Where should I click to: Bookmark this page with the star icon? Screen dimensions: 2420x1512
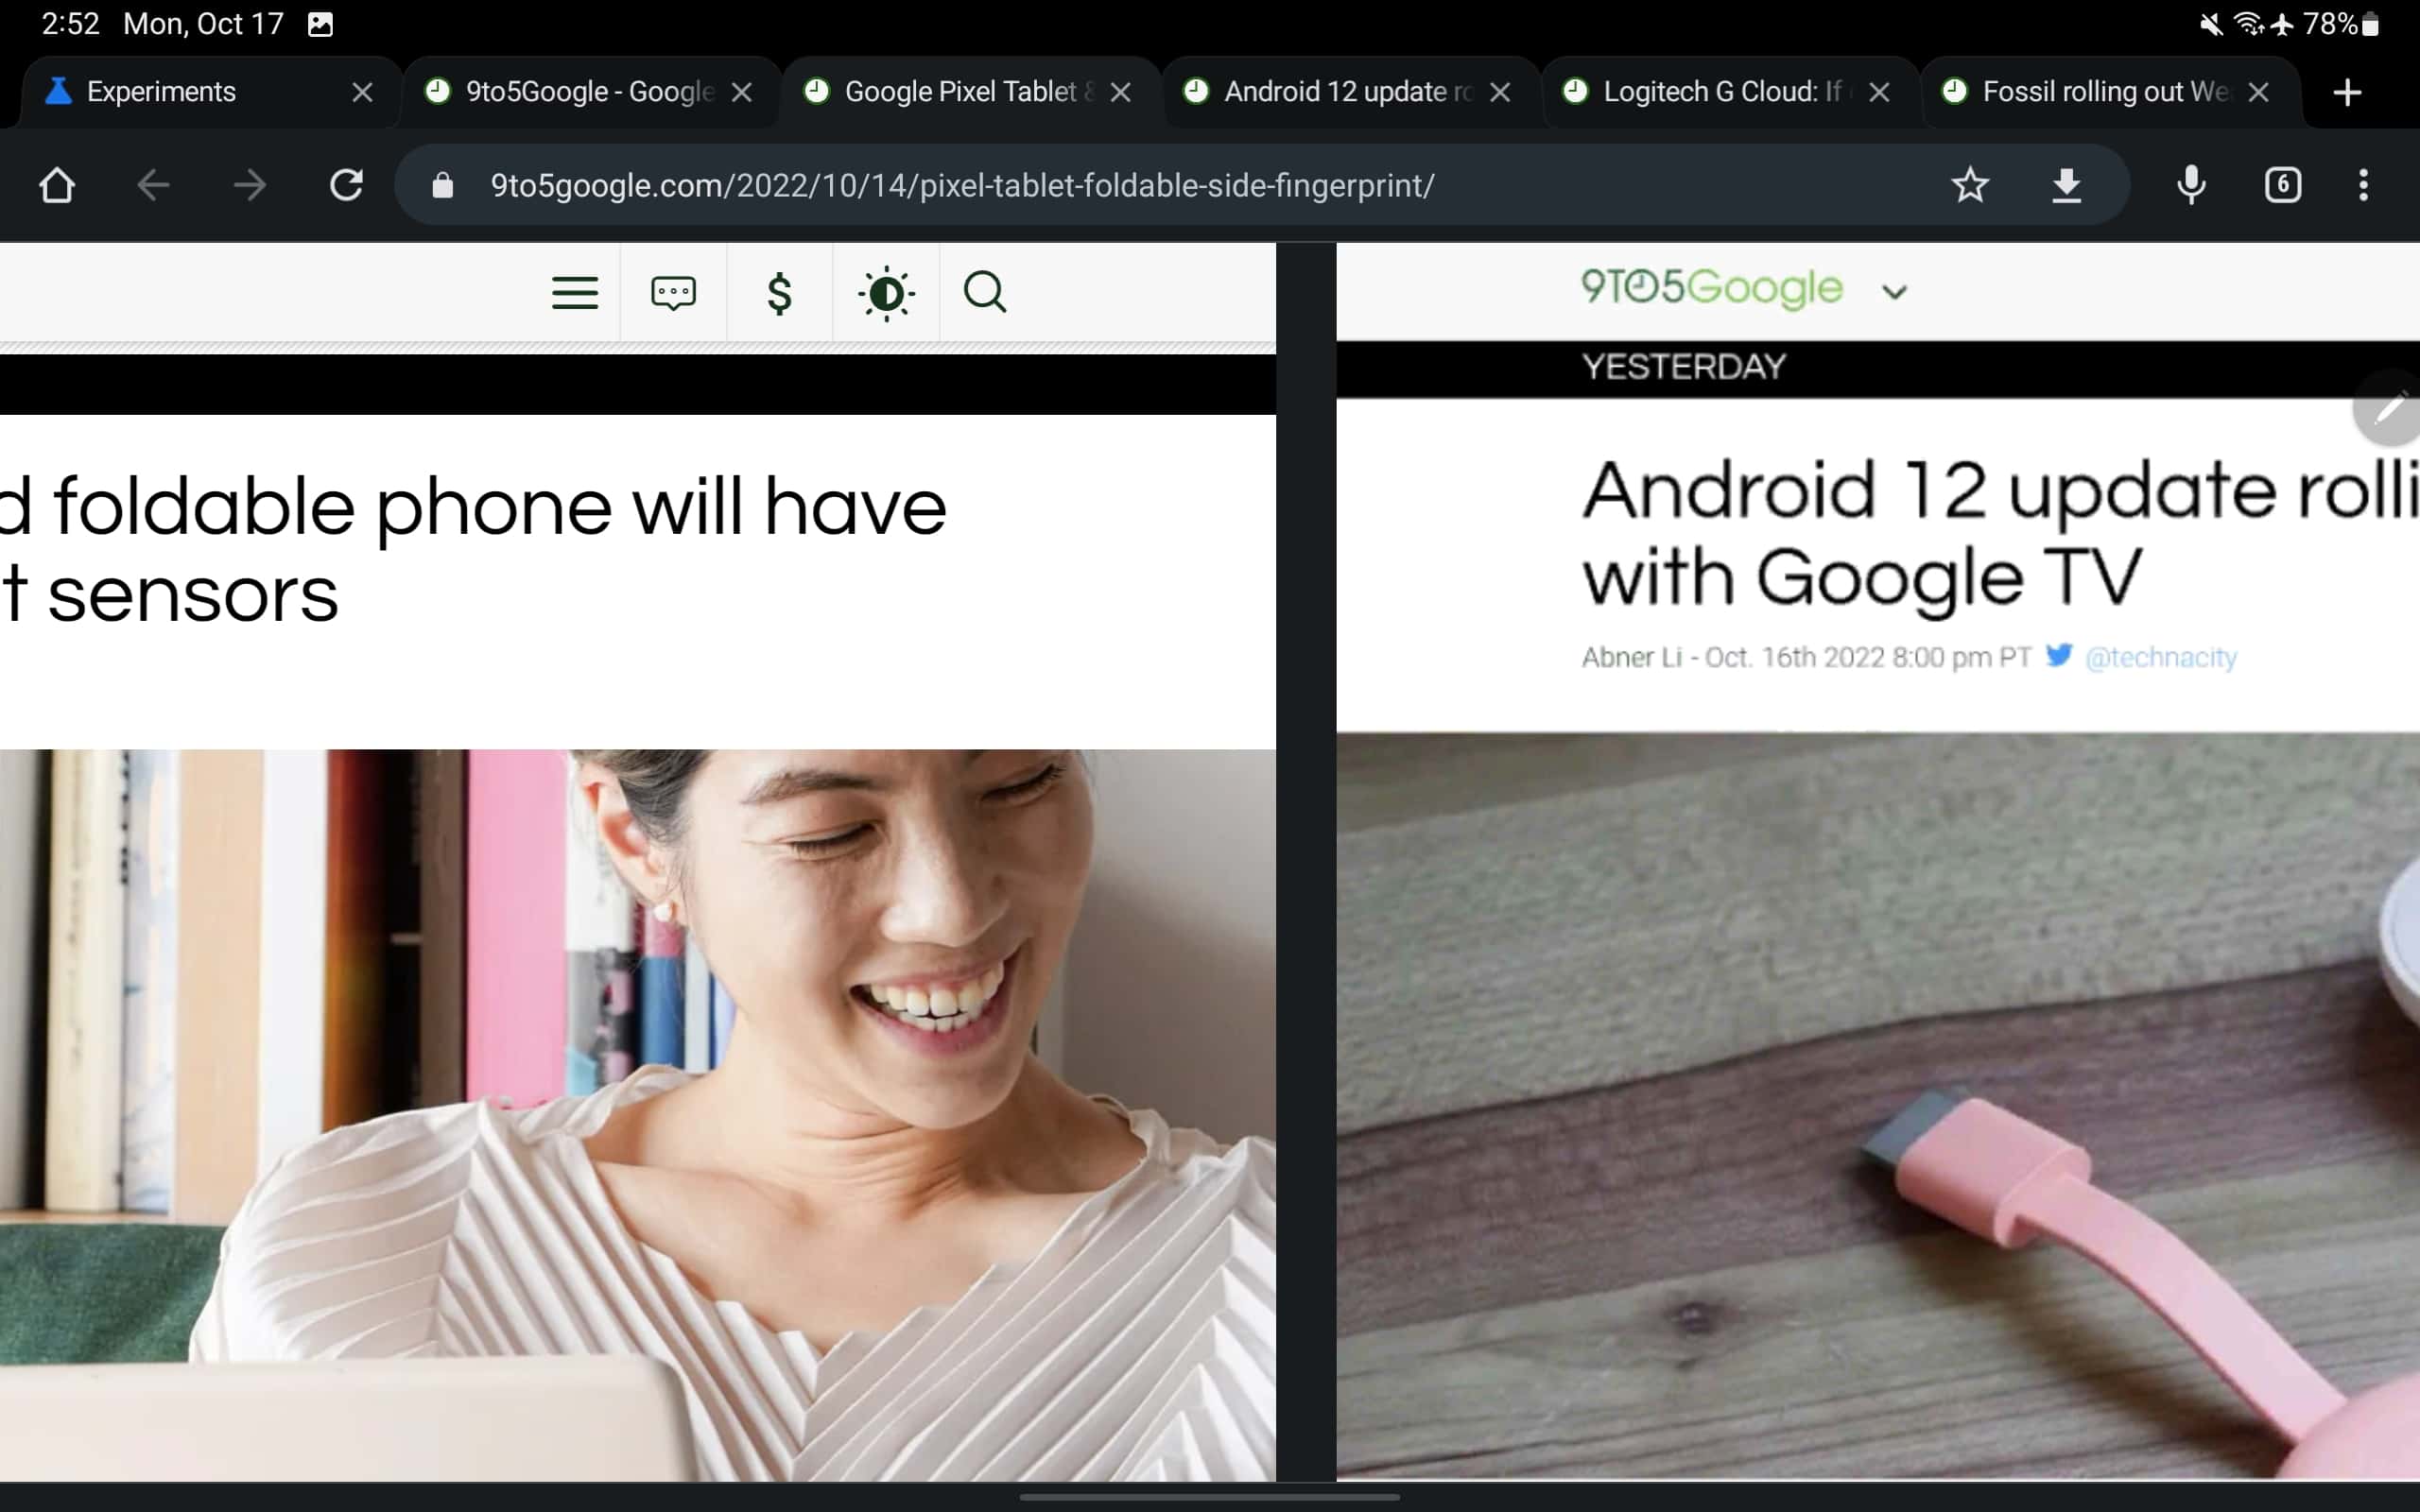click(1969, 185)
